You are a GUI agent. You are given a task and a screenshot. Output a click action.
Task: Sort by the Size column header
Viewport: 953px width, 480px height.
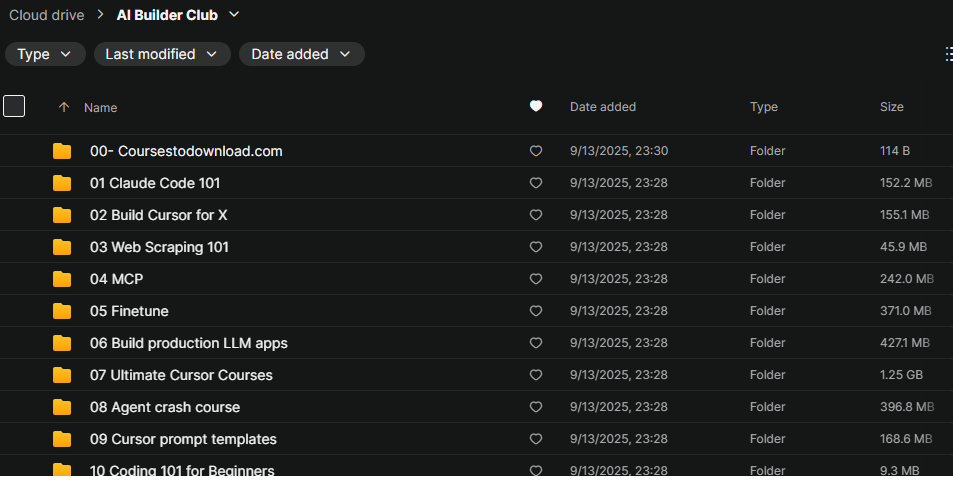(892, 107)
